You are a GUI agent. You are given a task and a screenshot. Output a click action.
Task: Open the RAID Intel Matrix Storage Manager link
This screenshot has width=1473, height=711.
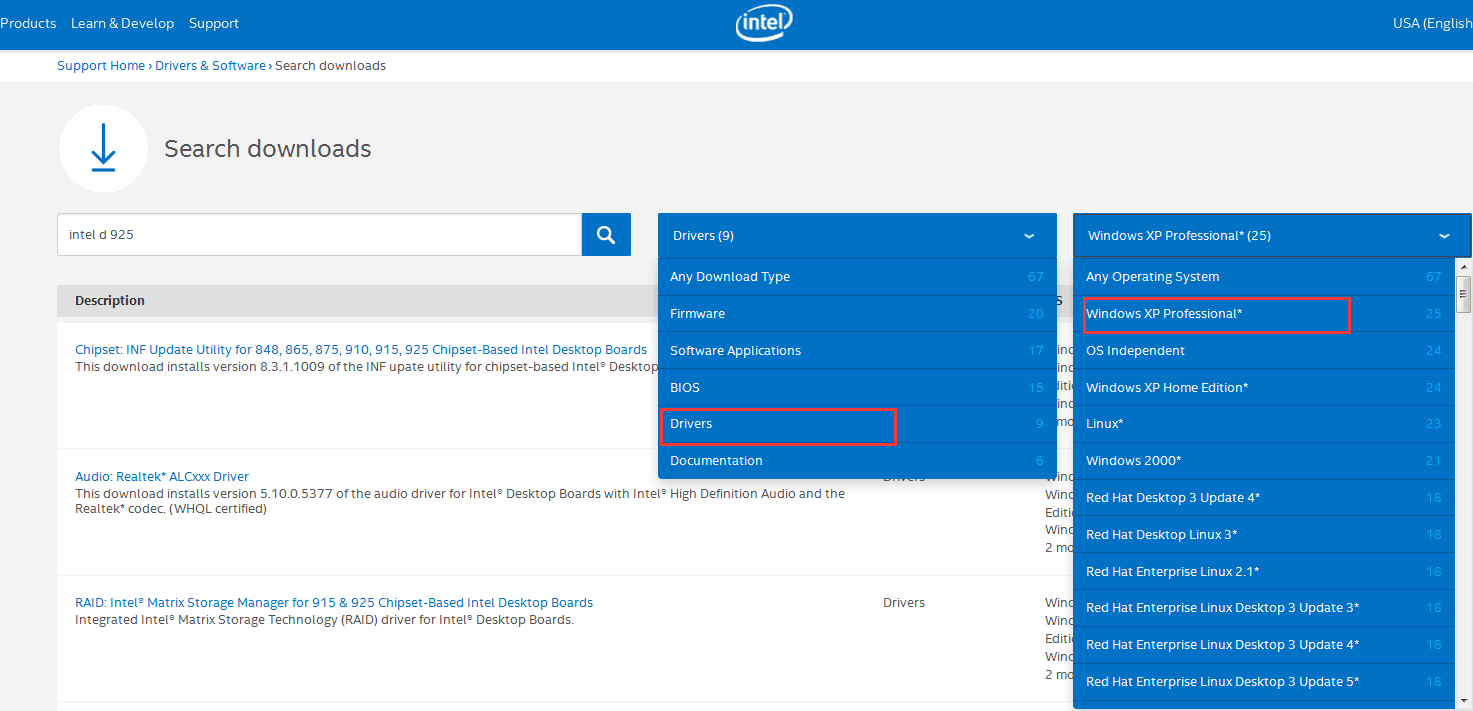334,603
